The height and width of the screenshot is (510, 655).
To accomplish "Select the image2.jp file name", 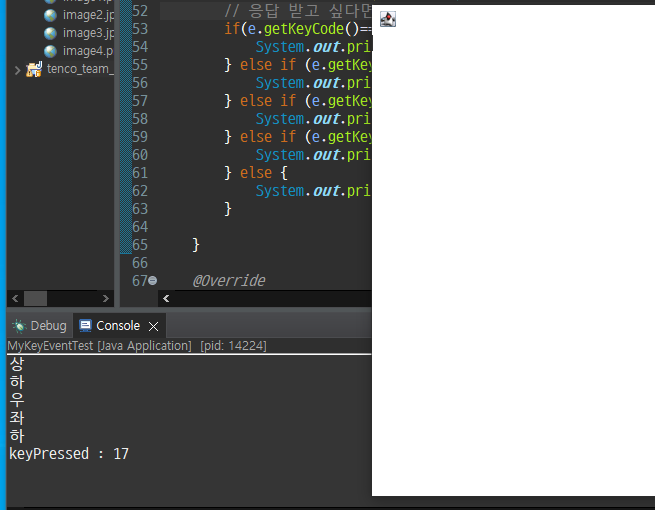I will tap(88, 15).
